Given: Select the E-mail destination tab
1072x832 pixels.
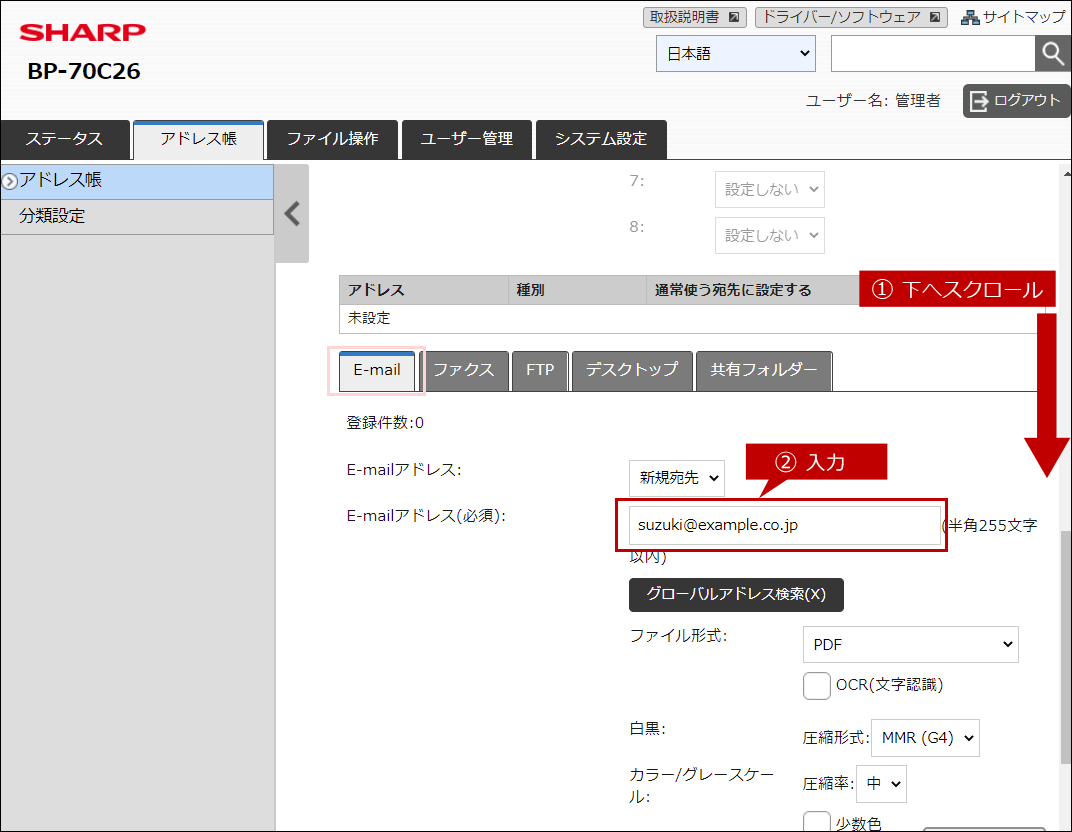Looking at the screenshot, I should point(377,371).
